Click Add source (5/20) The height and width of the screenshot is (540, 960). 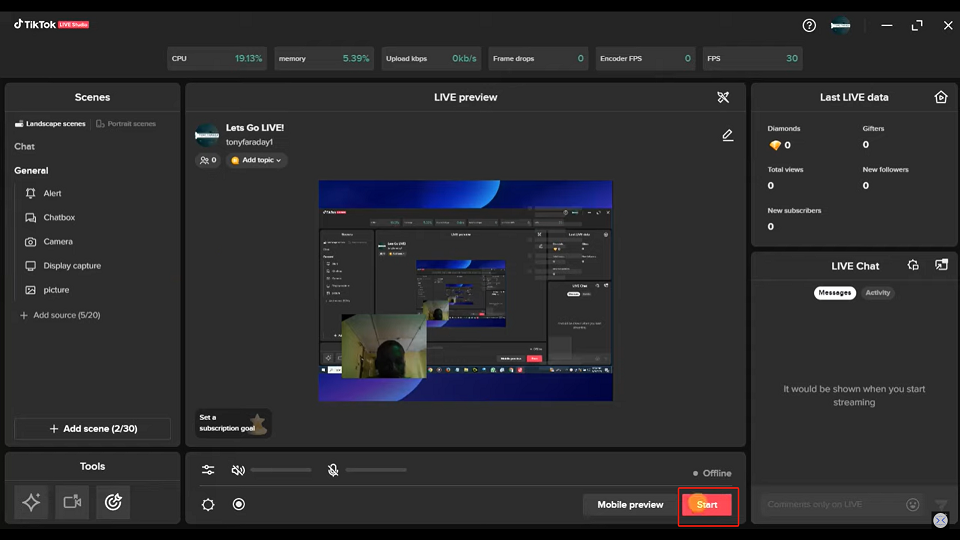[x=60, y=315]
